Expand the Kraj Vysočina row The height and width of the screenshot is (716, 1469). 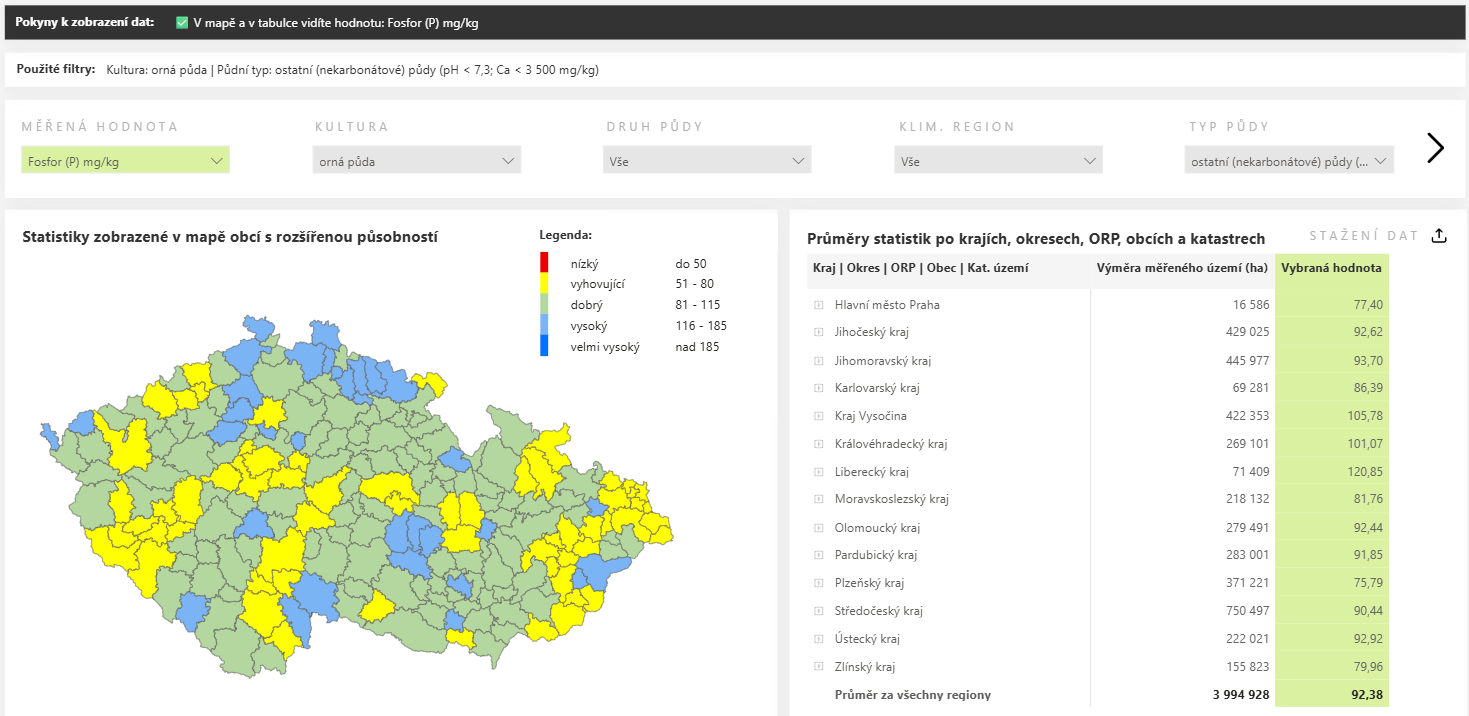818,416
